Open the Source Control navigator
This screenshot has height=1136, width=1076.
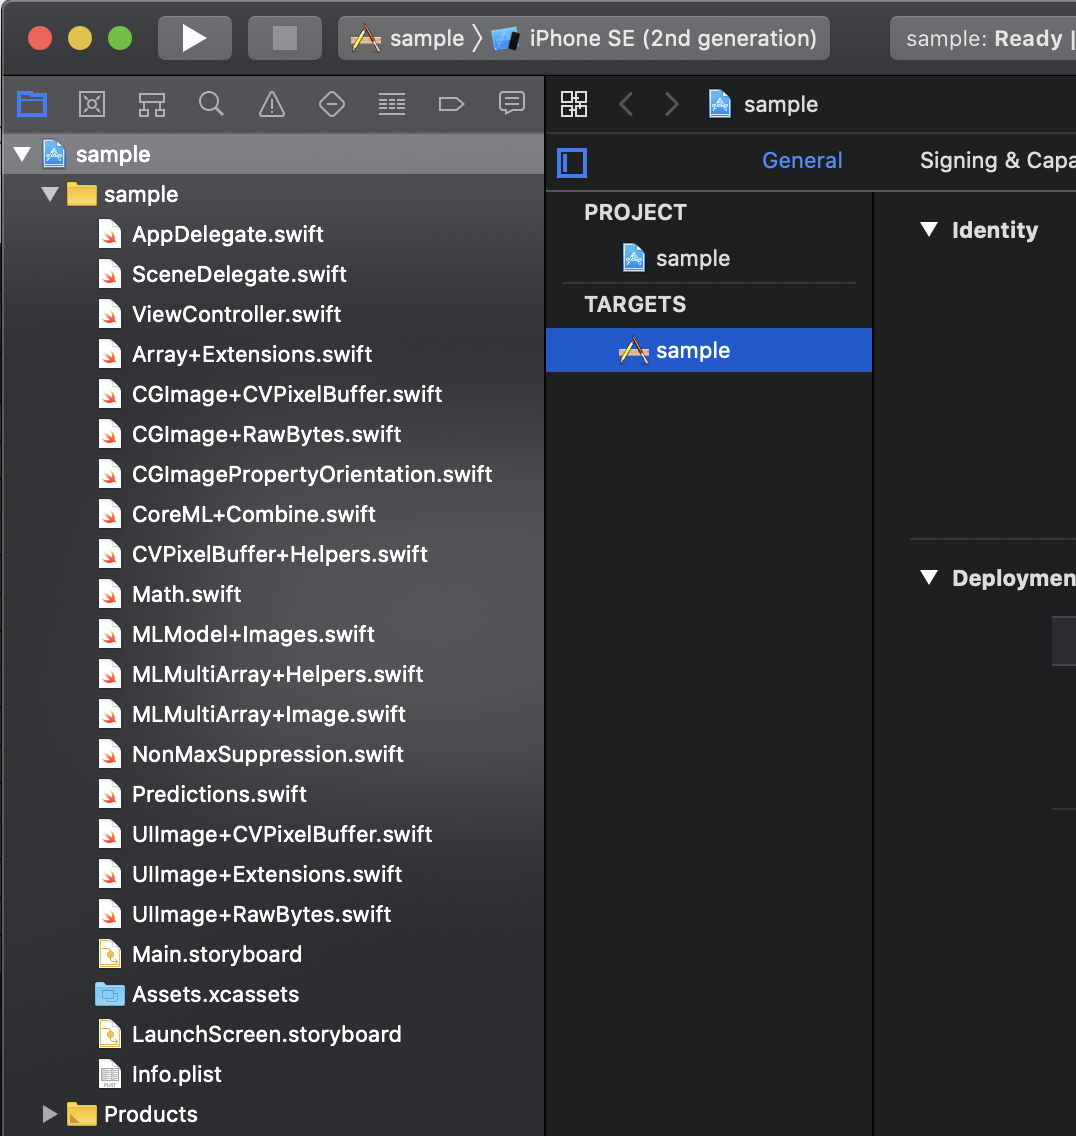[x=92, y=104]
